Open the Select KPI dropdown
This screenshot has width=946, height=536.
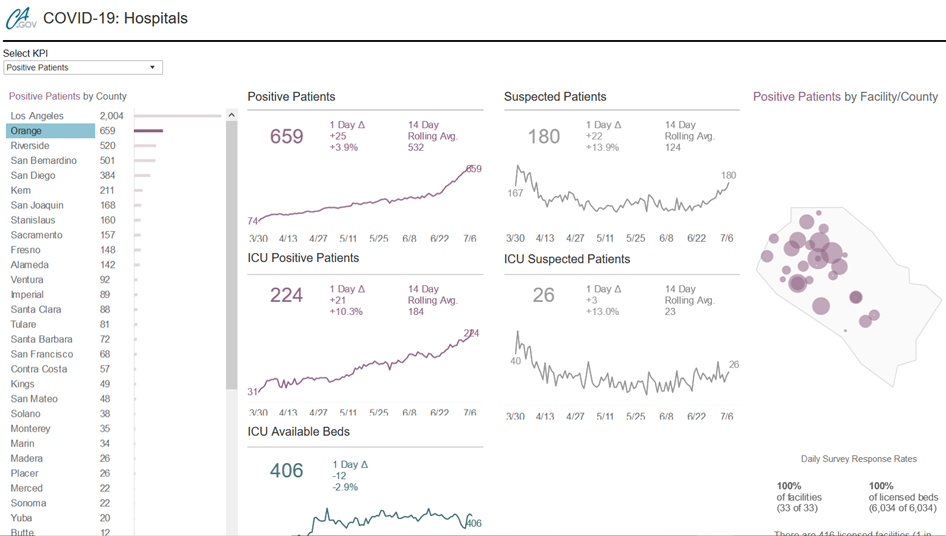pyautogui.click(x=83, y=68)
